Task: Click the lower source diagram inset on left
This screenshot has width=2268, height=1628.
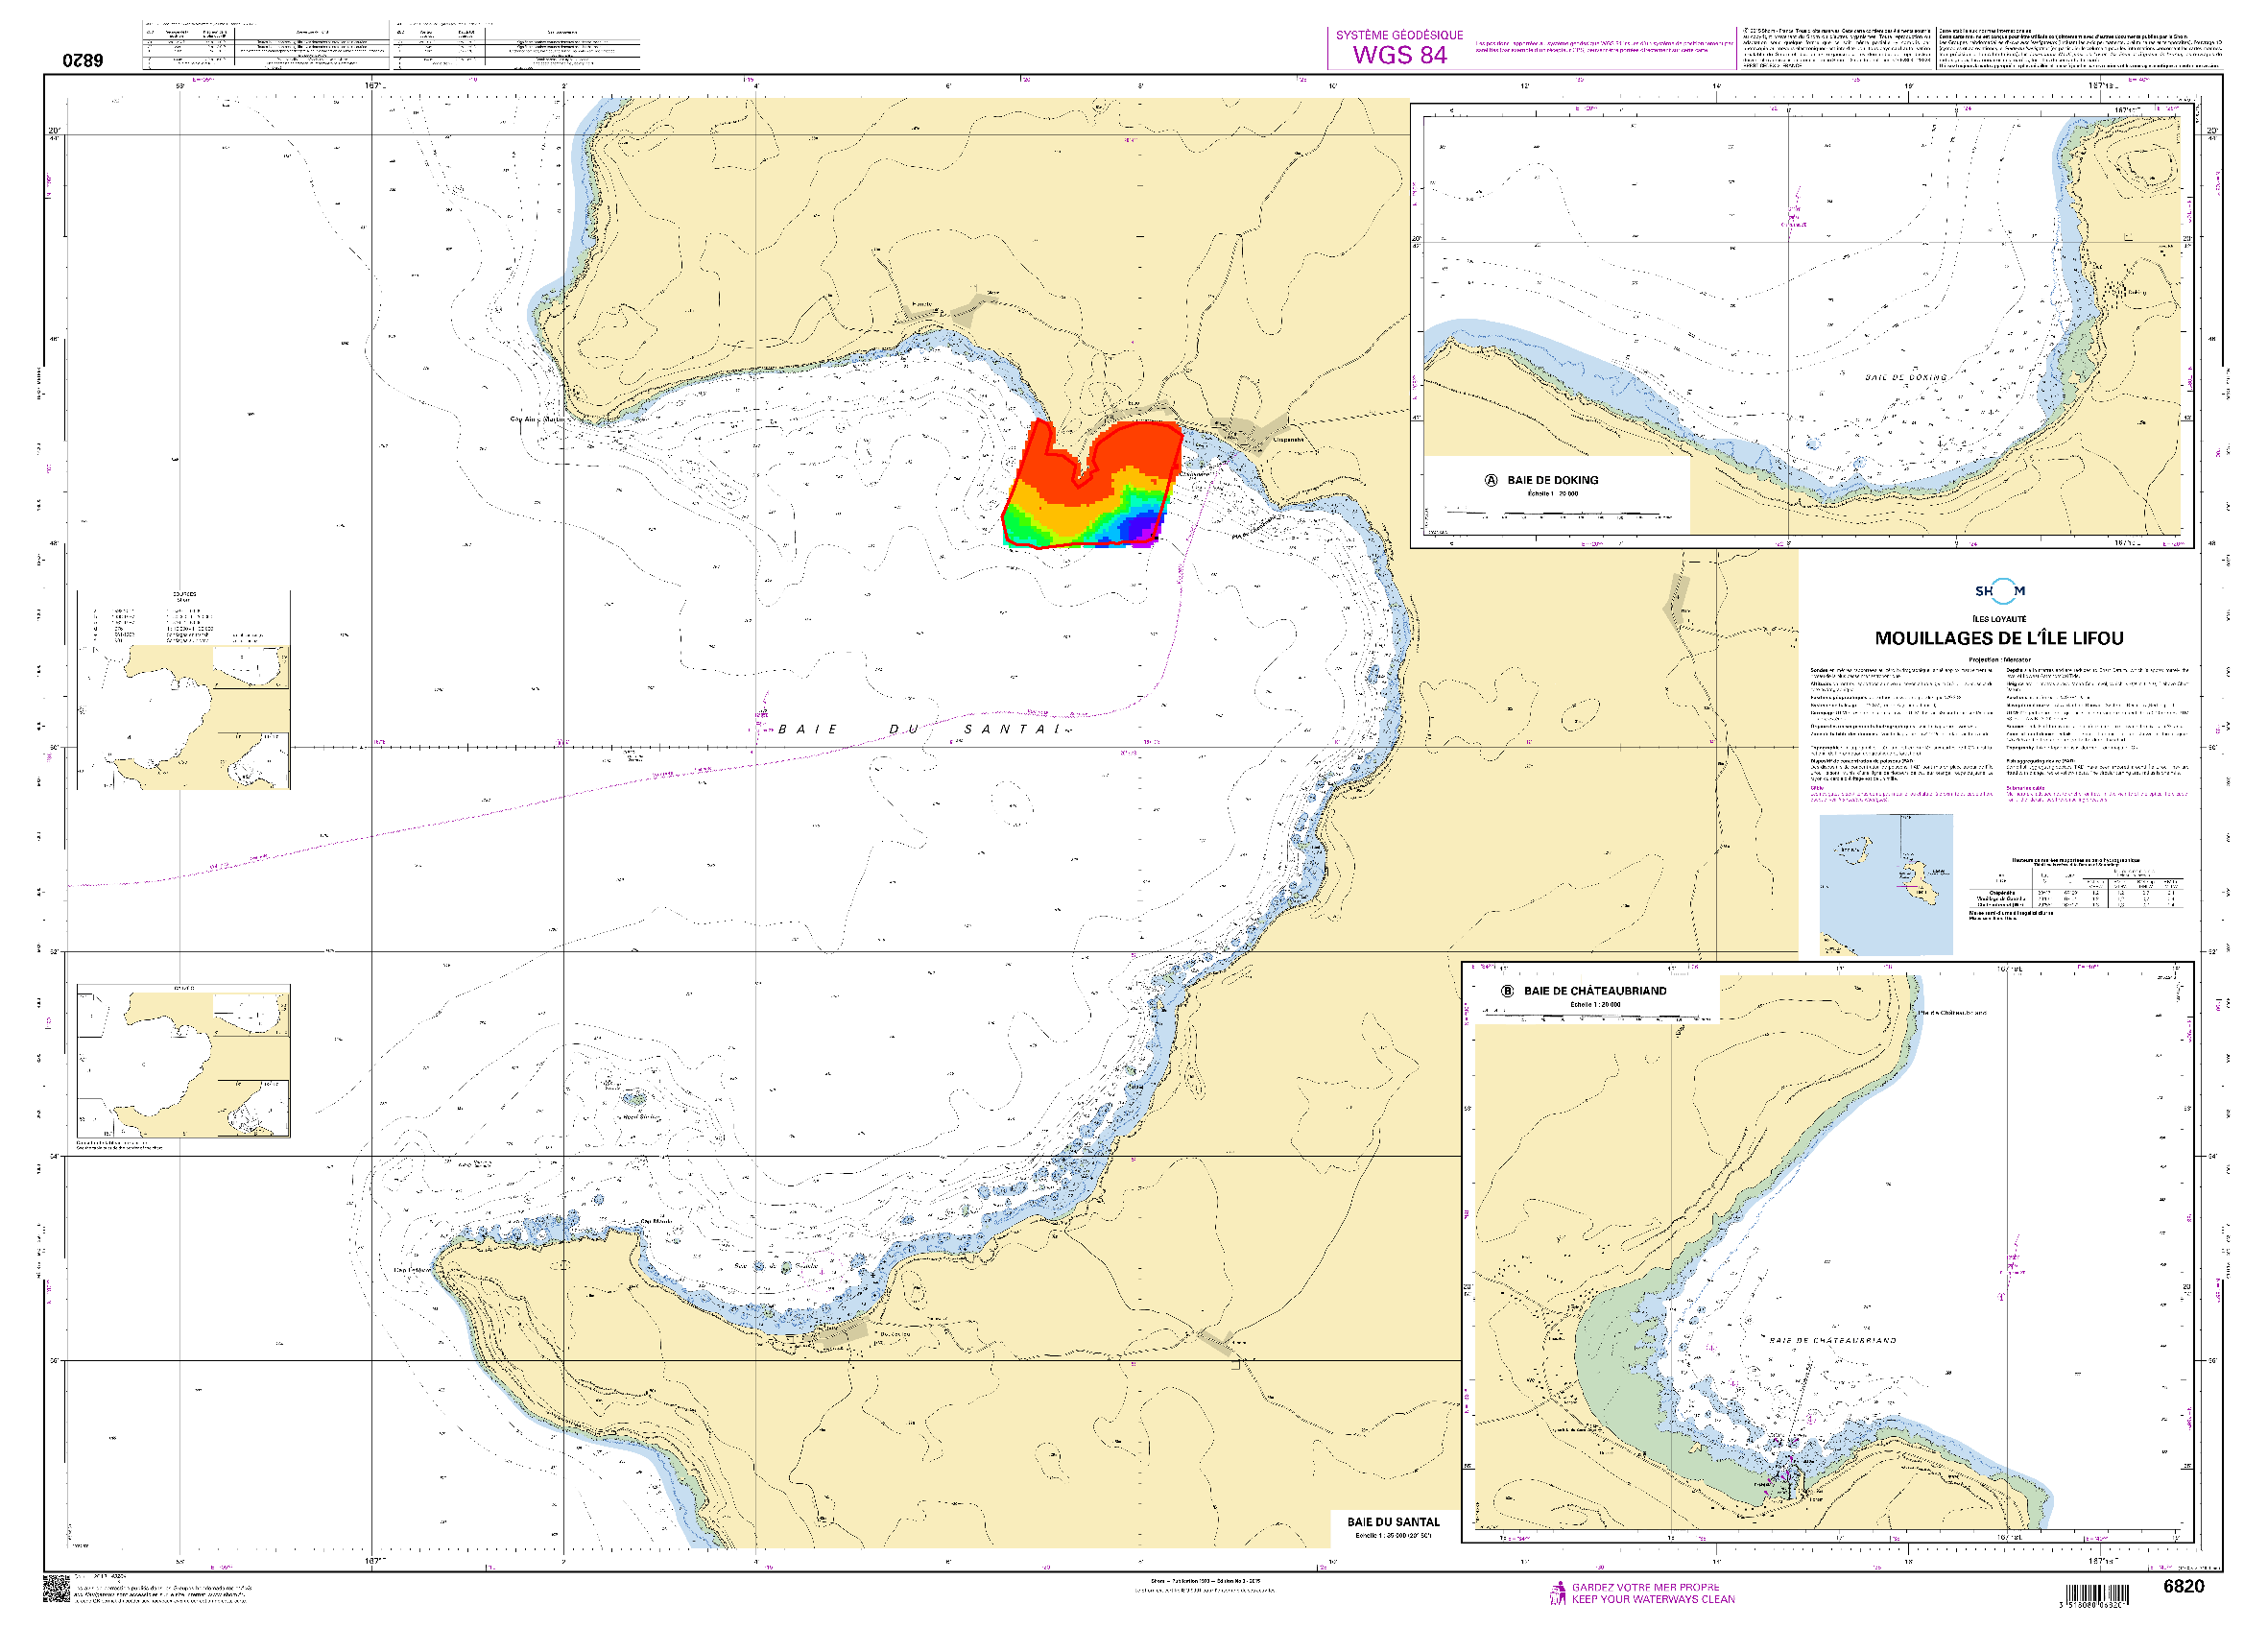Action: 184,1060
